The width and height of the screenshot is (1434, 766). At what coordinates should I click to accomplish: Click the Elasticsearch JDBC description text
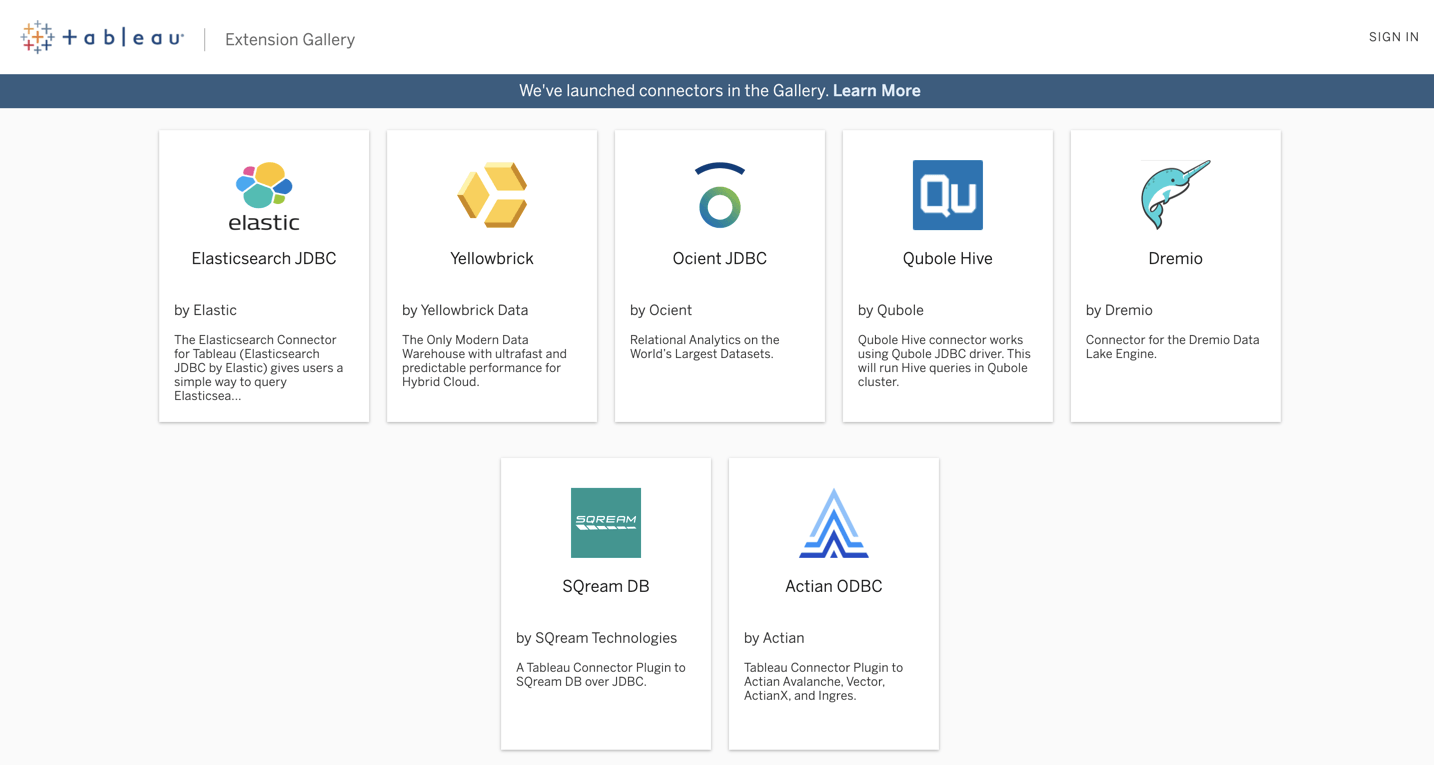point(259,367)
